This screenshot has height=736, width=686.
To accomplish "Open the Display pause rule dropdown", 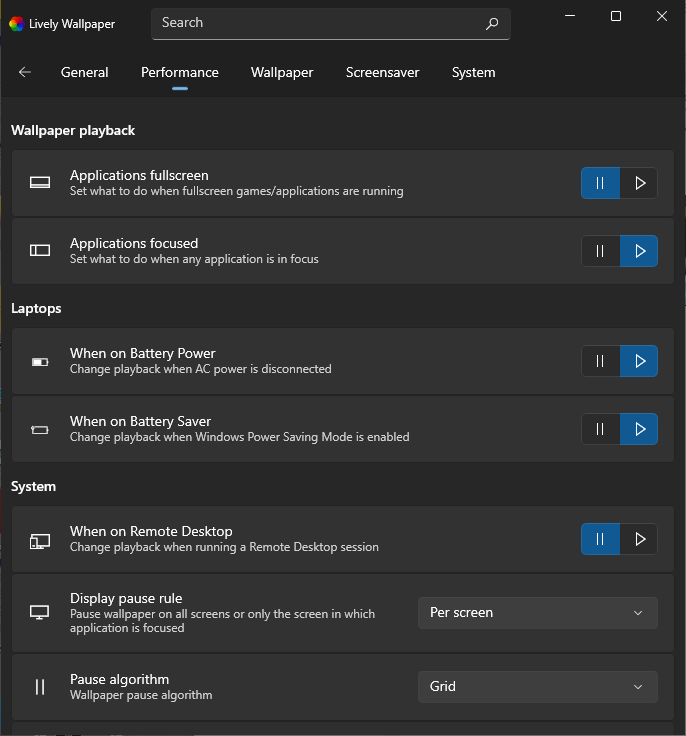I will (537, 613).
